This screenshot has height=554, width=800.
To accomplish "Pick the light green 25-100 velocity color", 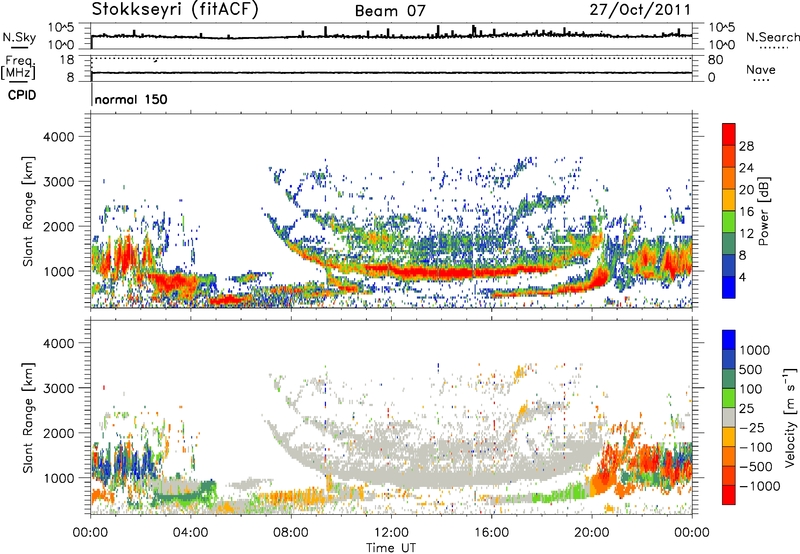I will pos(729,398).
